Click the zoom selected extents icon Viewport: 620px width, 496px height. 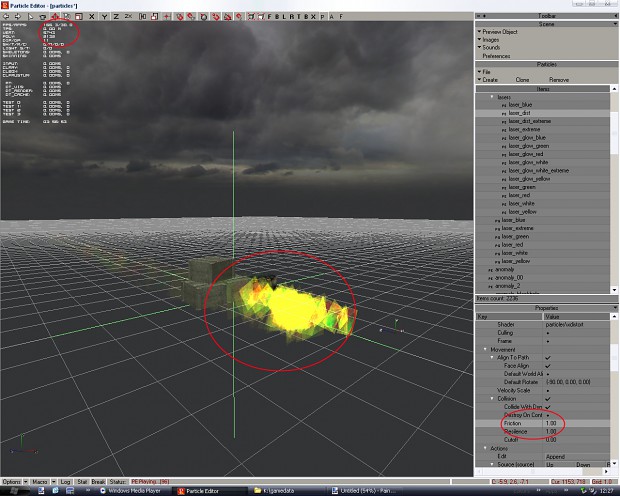click(261, 17)
